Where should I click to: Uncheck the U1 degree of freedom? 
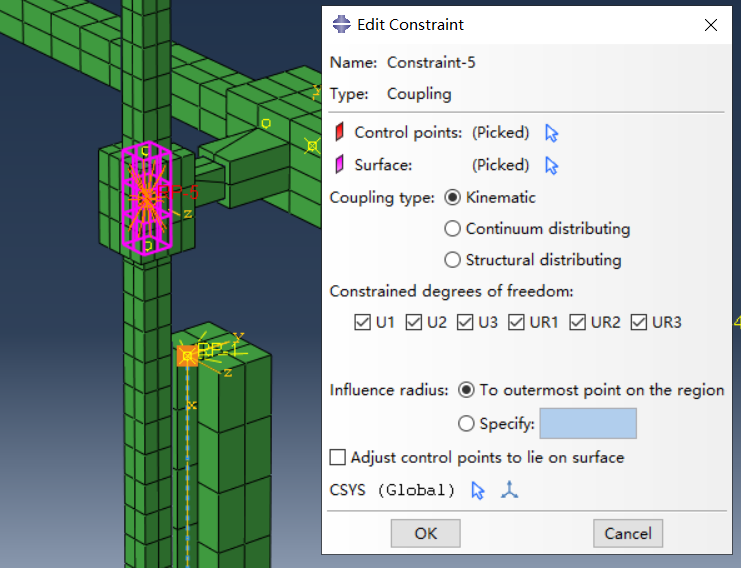click(362, 322)
